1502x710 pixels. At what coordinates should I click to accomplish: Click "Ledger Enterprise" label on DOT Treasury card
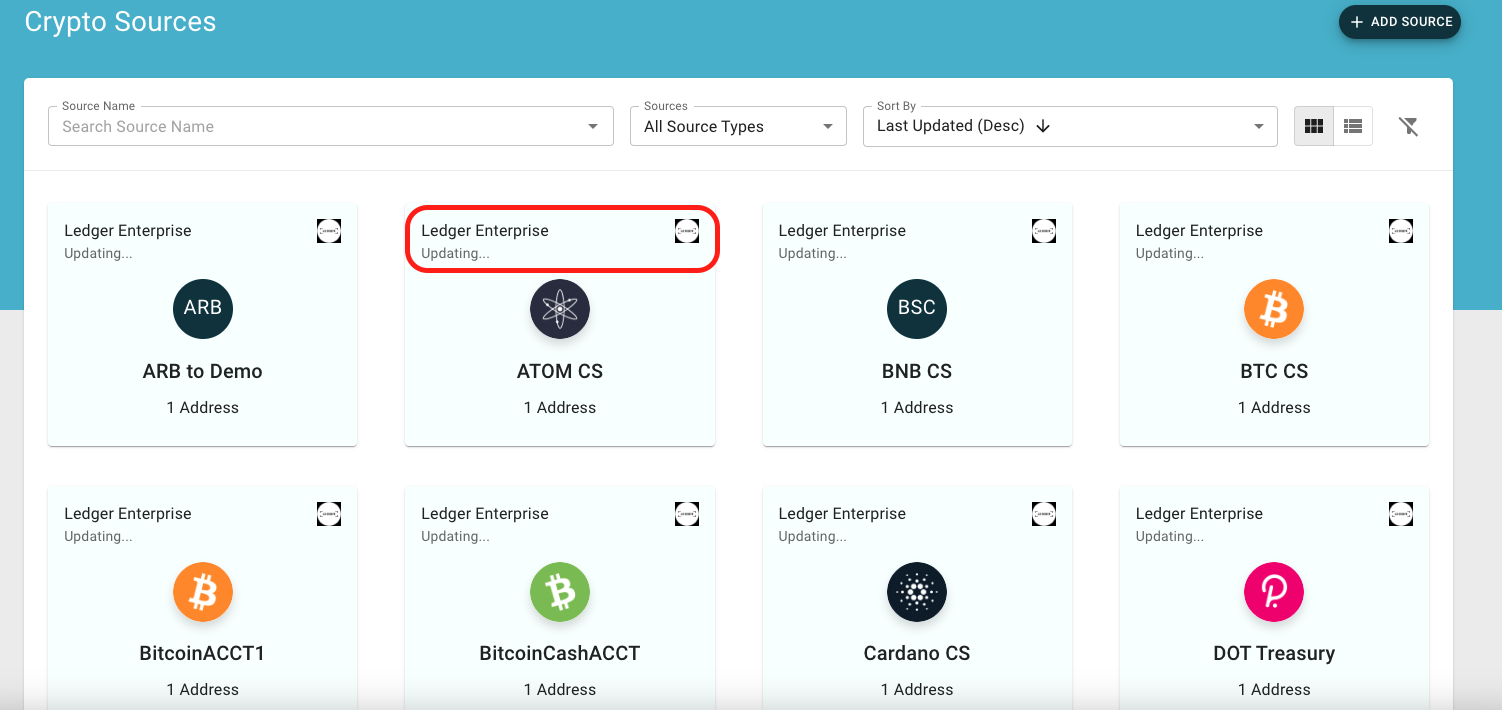pos(1199,513)
